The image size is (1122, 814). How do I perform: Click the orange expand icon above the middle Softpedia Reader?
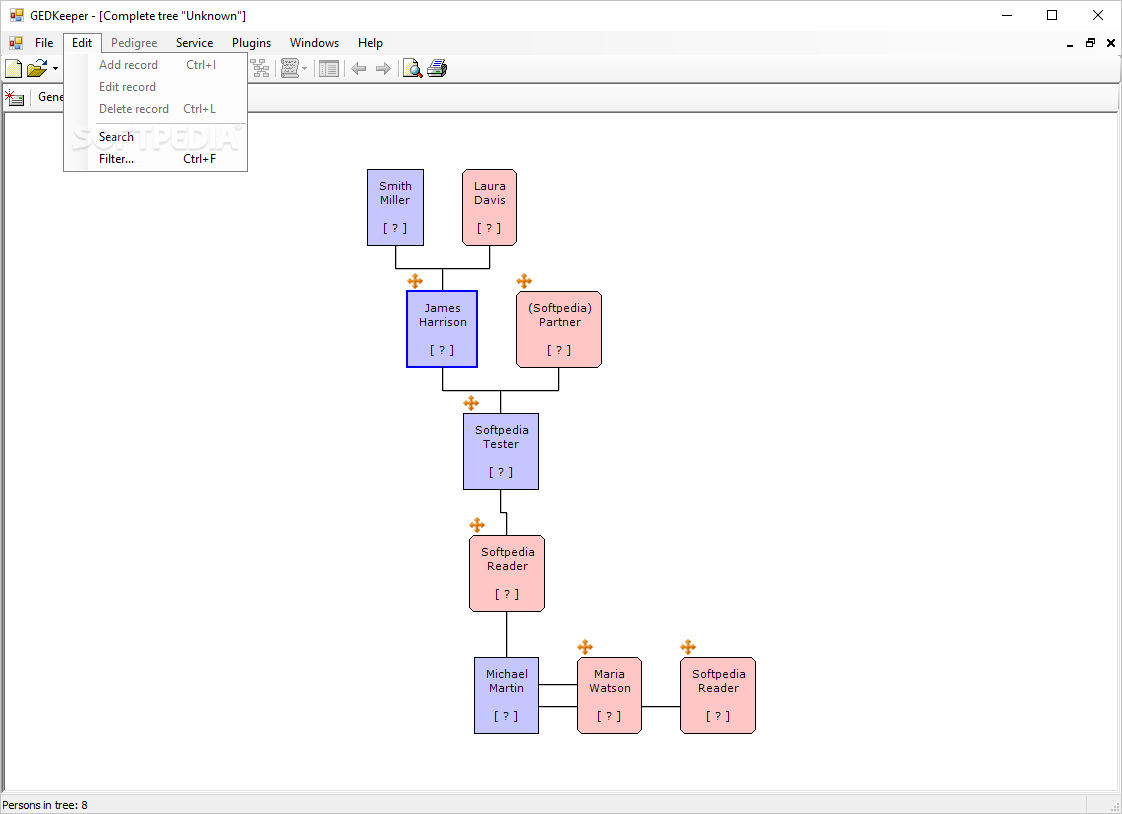(477, 526)
